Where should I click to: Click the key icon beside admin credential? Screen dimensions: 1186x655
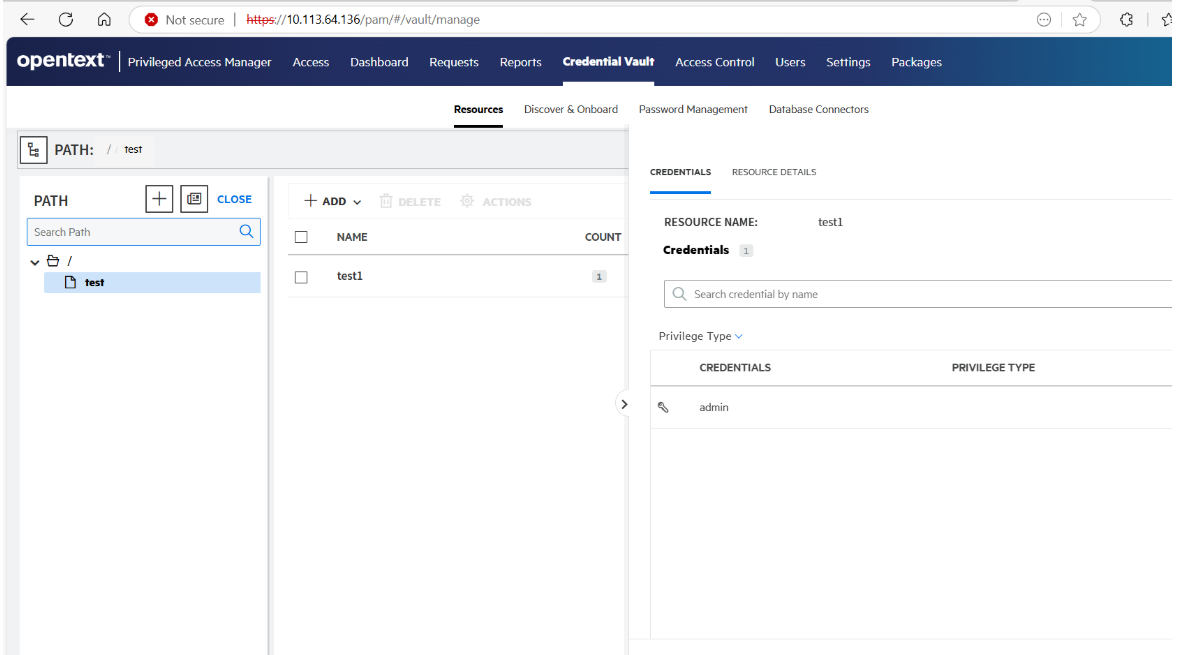pos(663,408)
